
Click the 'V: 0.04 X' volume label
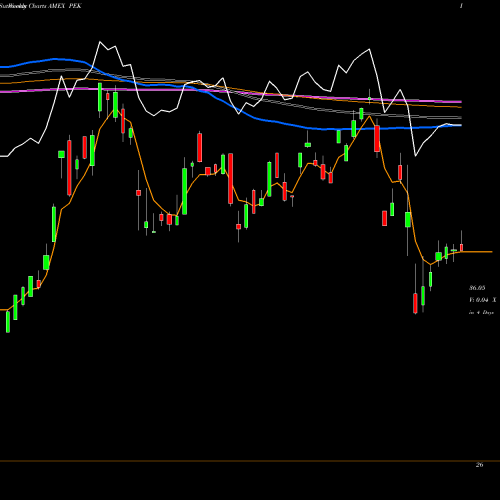[x=482, y=300]
